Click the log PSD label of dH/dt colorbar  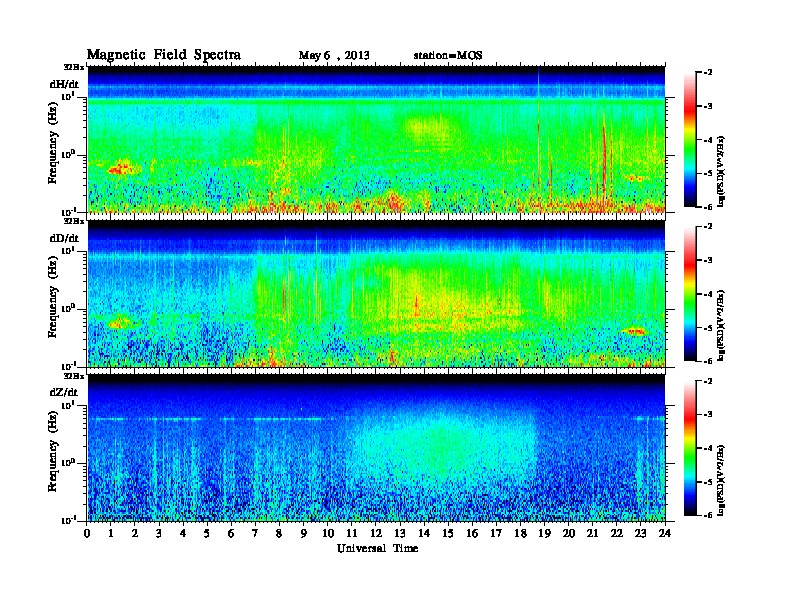[722, 171]
